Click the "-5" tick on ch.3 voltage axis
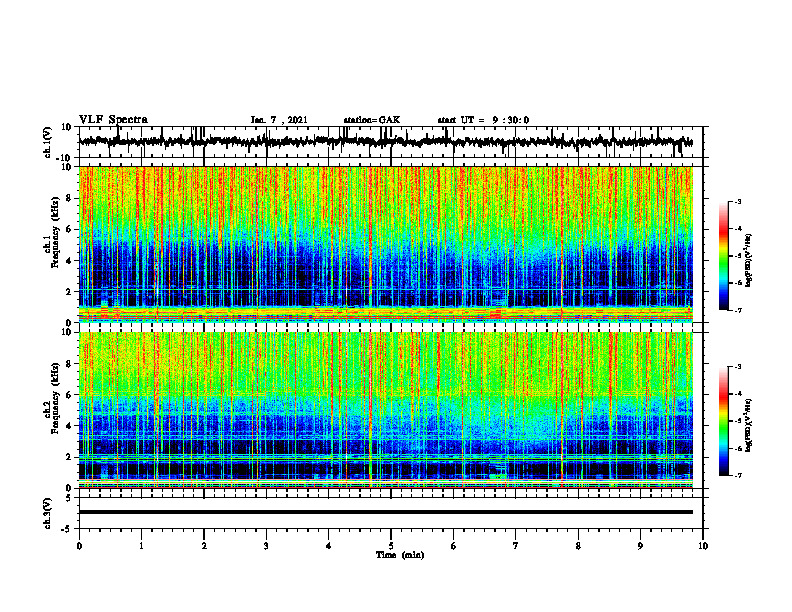 (68, 529)
